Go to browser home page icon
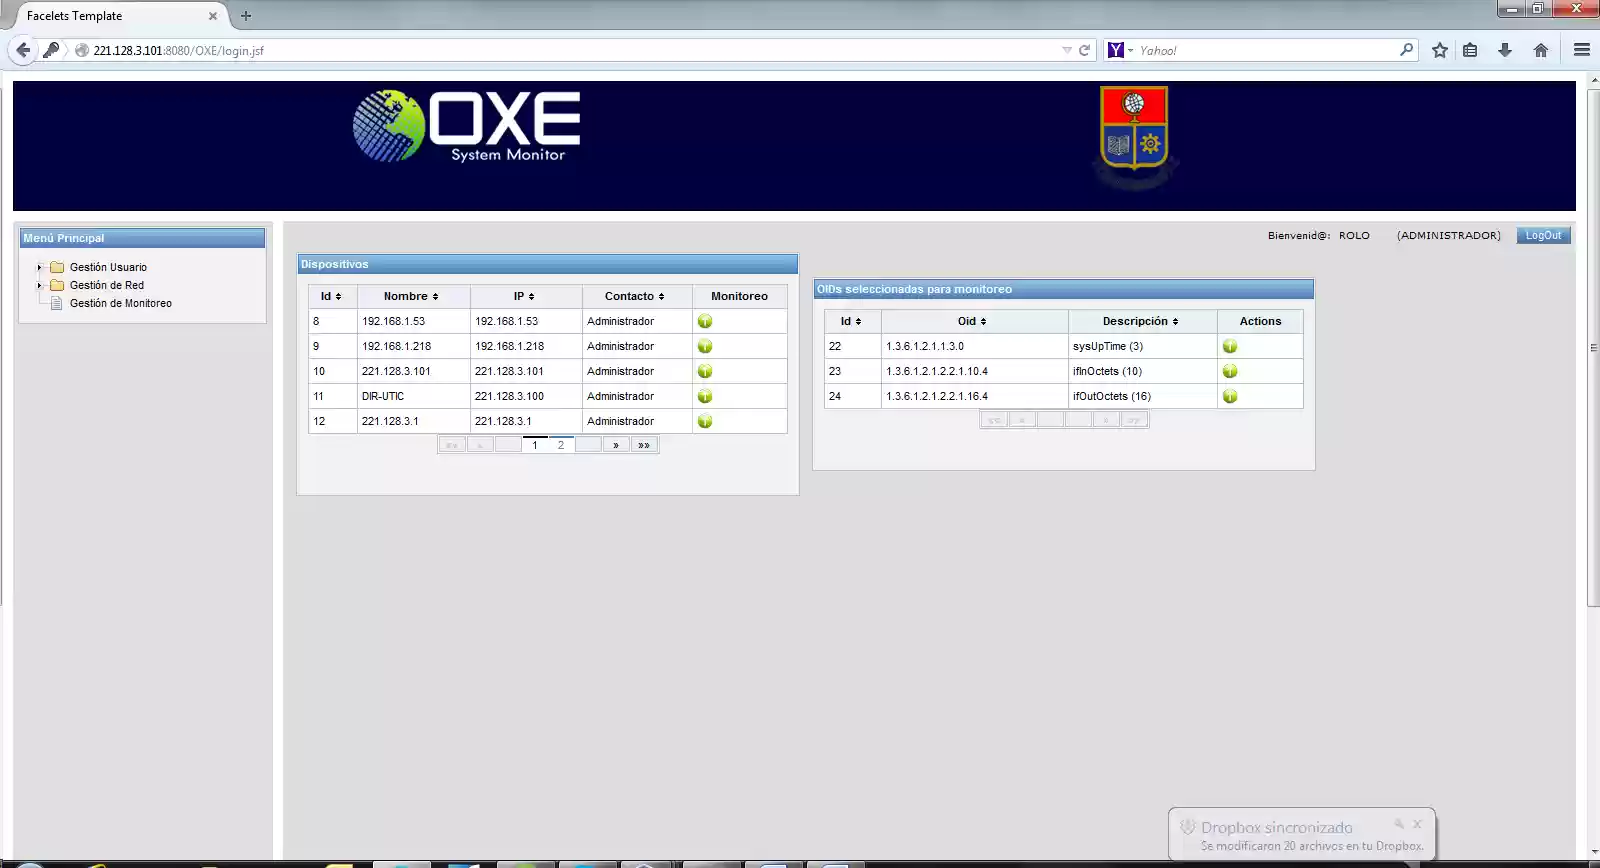1600x868 pixels. (1541, 50)
